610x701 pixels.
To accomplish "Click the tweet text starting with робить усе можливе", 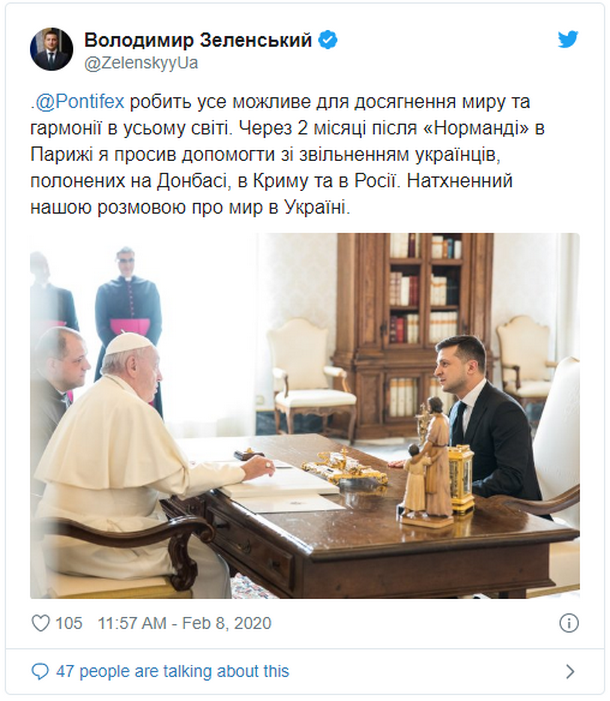I will (287, 154).
